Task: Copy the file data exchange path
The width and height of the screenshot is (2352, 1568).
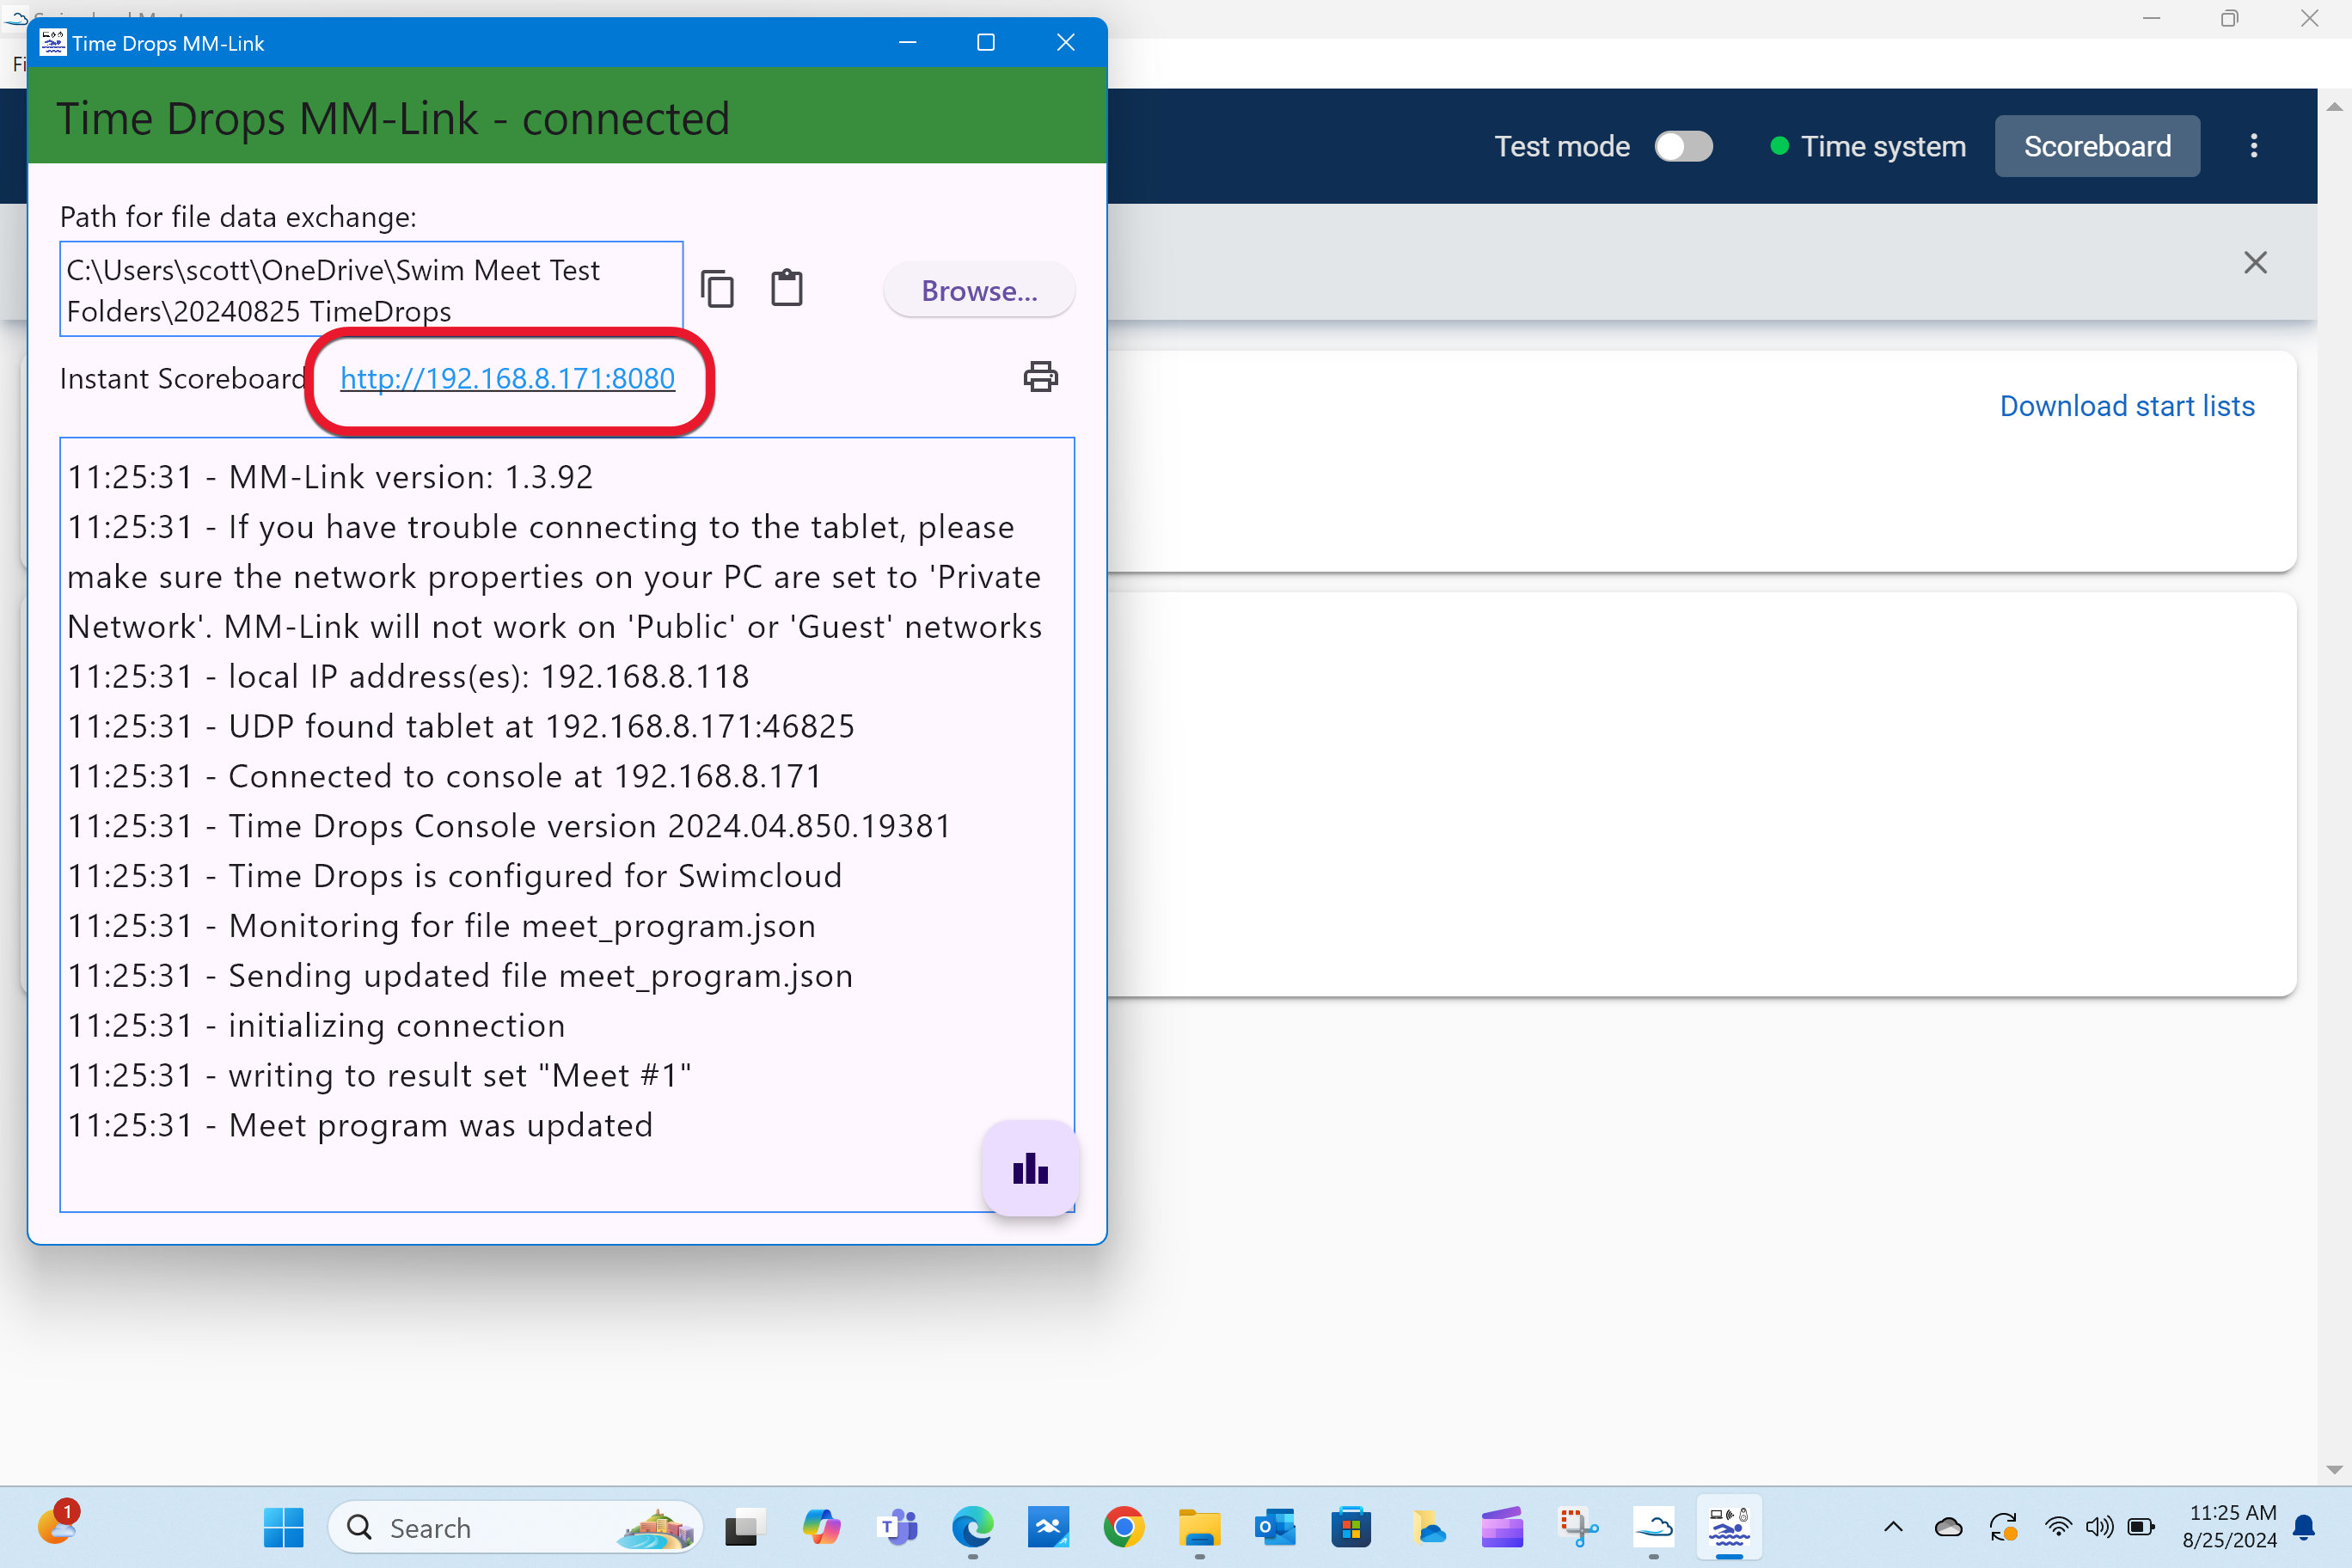Action: pos(716,288)
